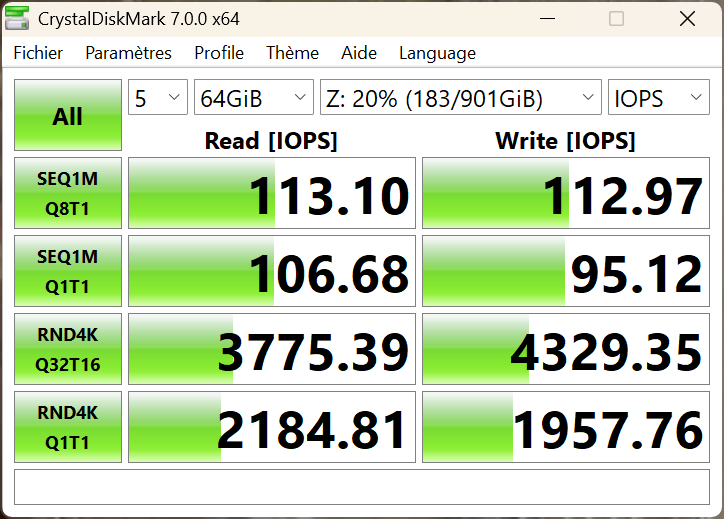Start all benchmarks with the All button
Image resolution: width=724 pixels, height=519 pixels.
coord(68,116)
